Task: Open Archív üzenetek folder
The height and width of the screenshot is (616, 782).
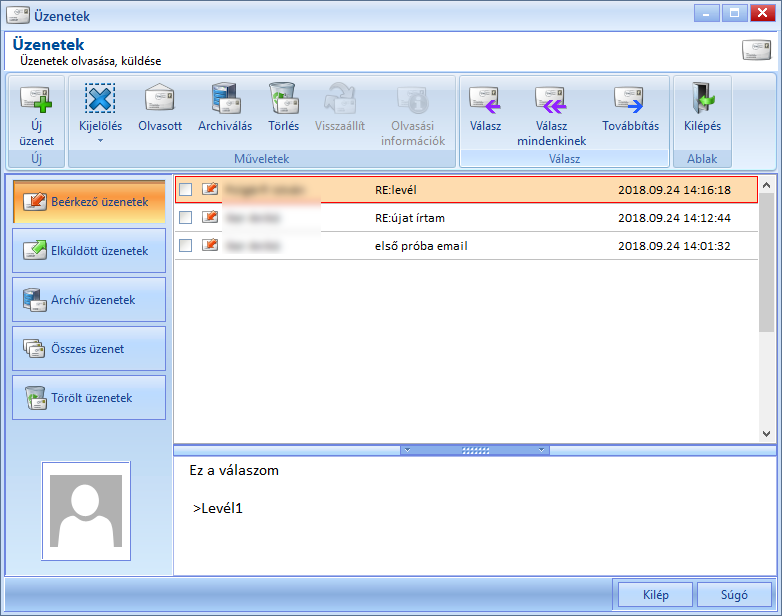Action: click(89, 300)
